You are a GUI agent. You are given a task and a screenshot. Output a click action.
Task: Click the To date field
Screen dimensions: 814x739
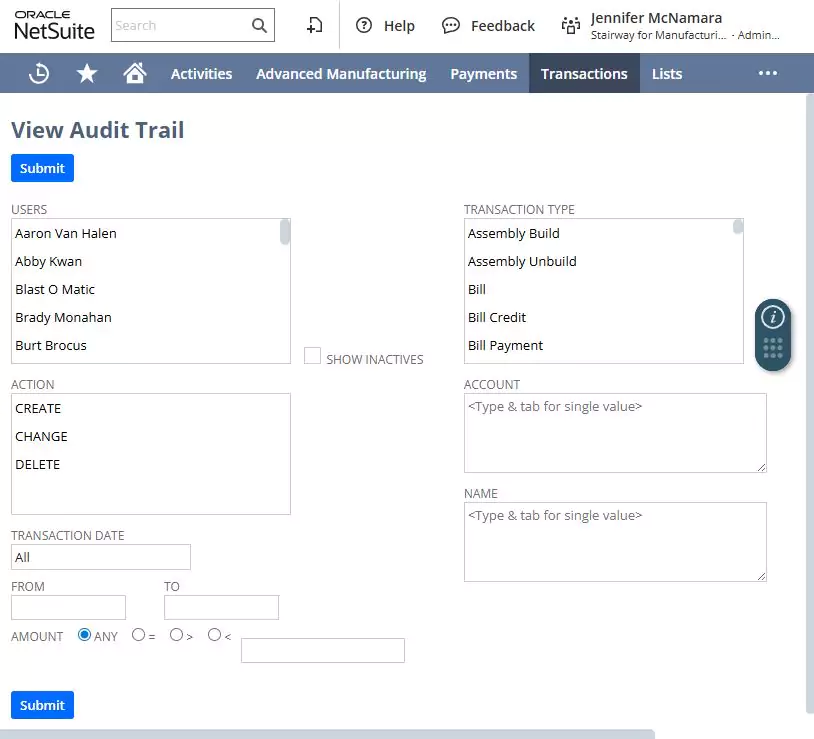pos(221,607)
